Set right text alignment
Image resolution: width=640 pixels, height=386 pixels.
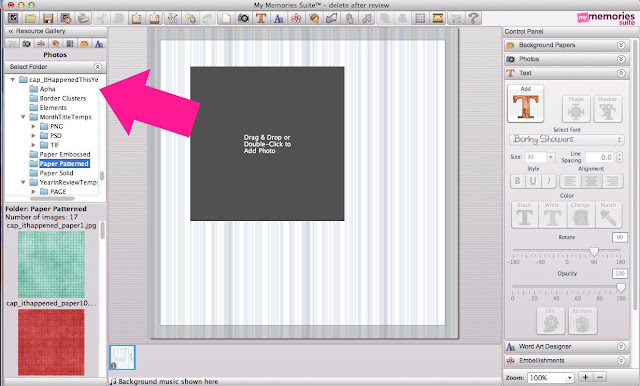click(x=612, y=181)
